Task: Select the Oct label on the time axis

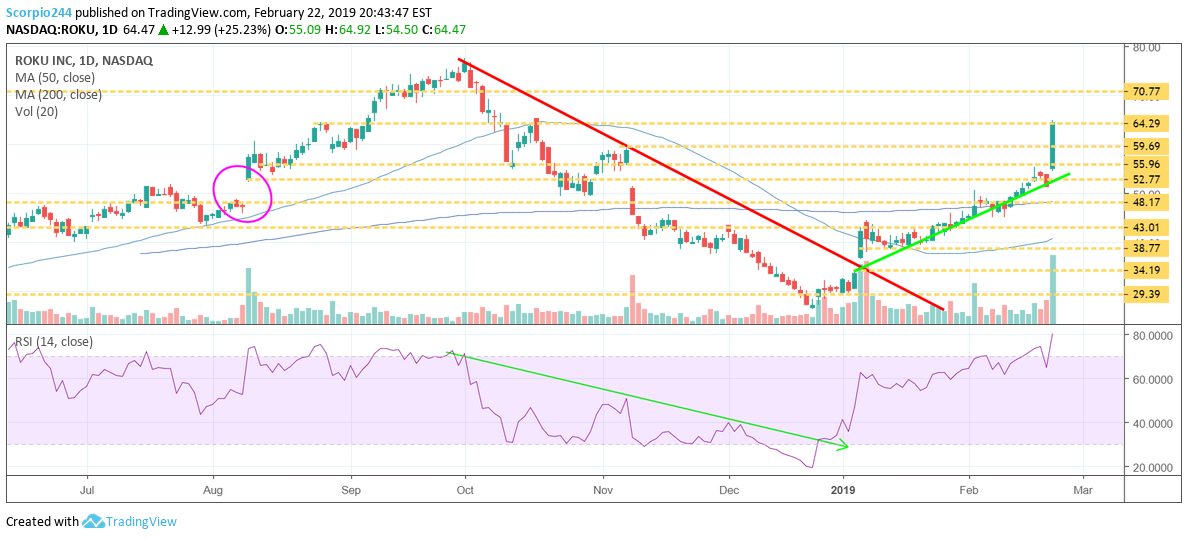Action: coord(464,491)
